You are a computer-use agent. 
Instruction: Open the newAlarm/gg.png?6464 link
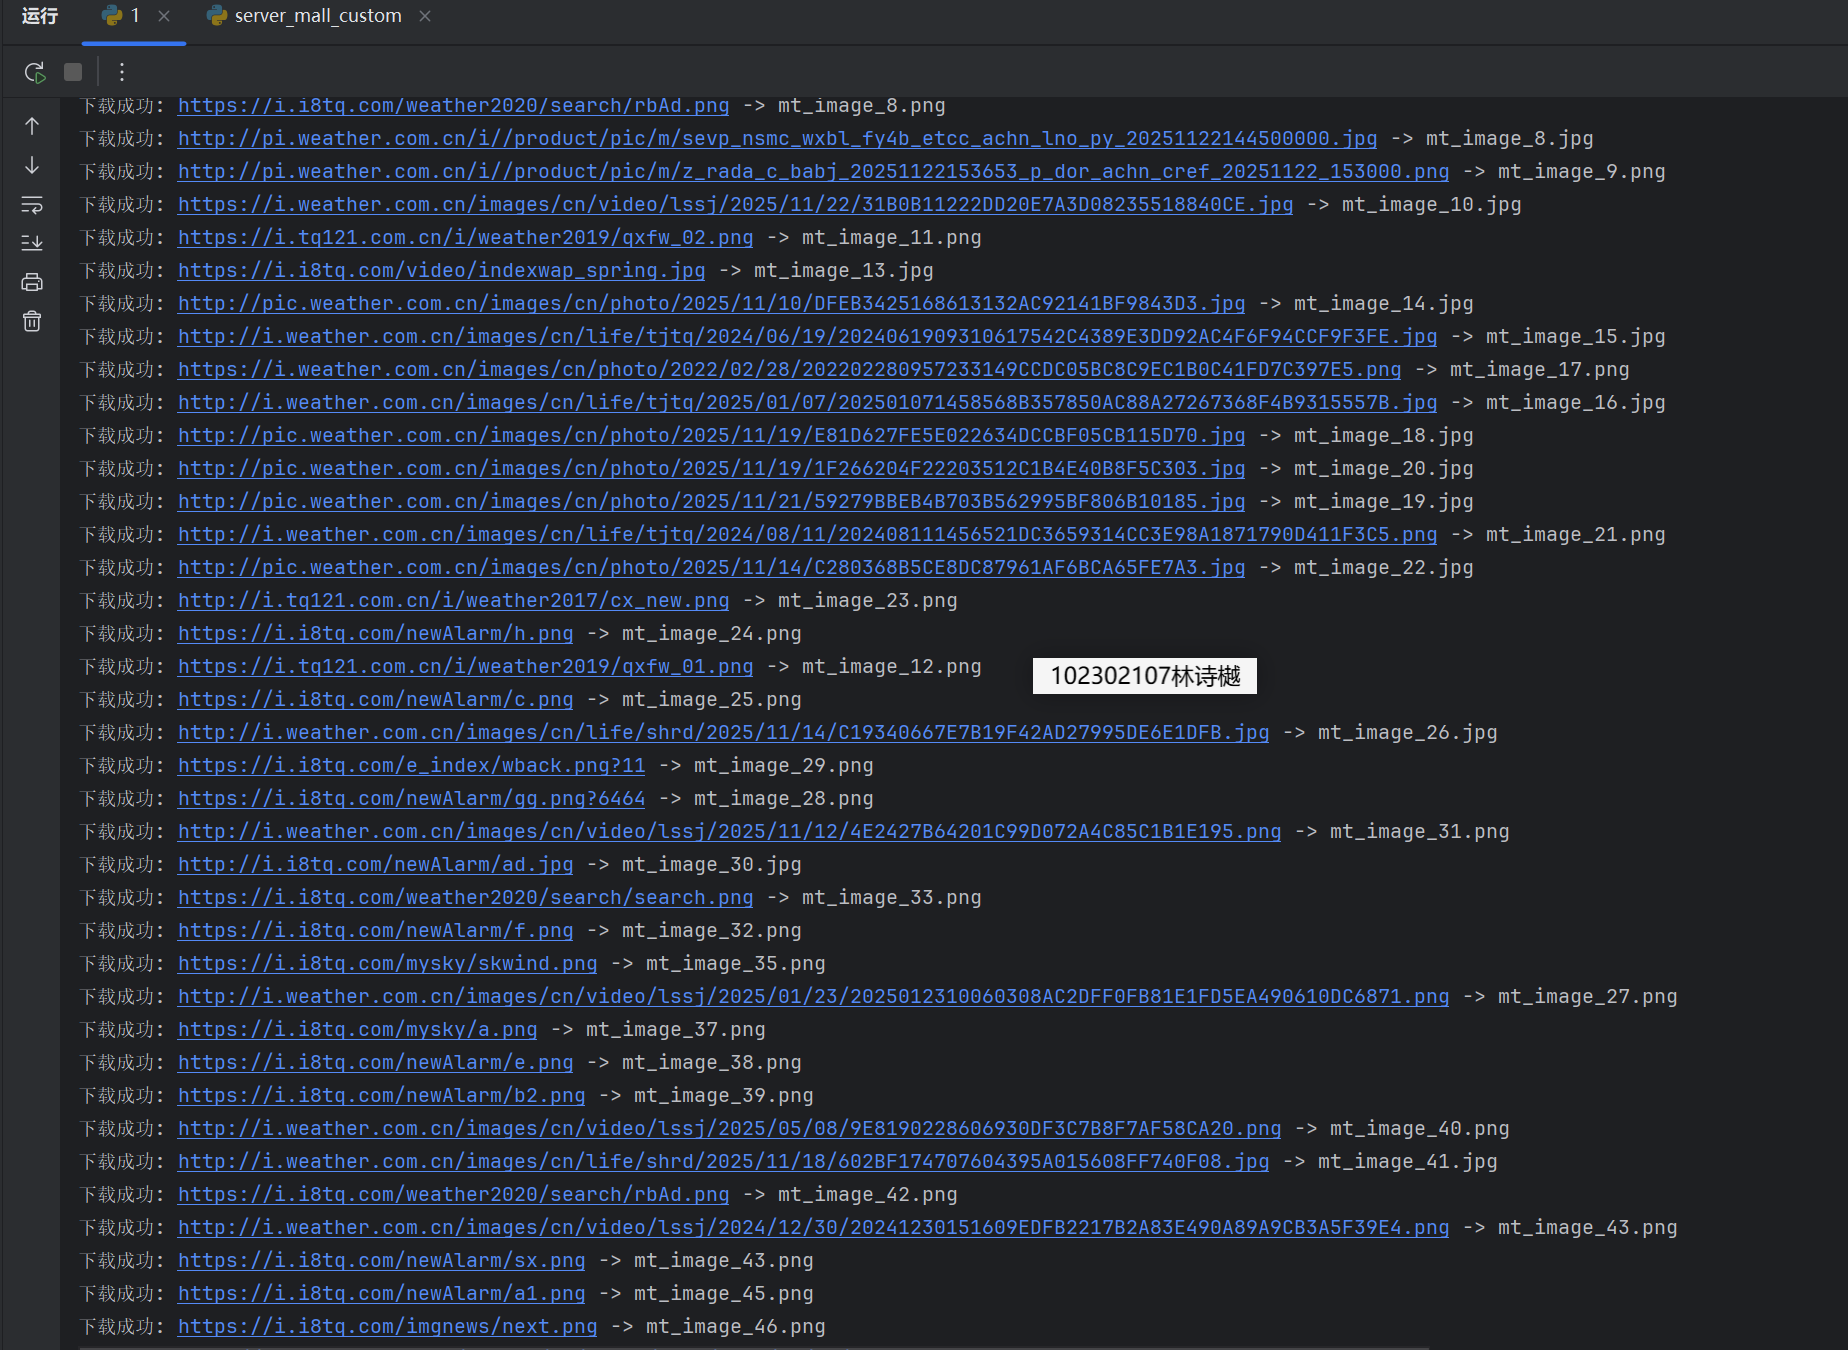tap(411, 799)
